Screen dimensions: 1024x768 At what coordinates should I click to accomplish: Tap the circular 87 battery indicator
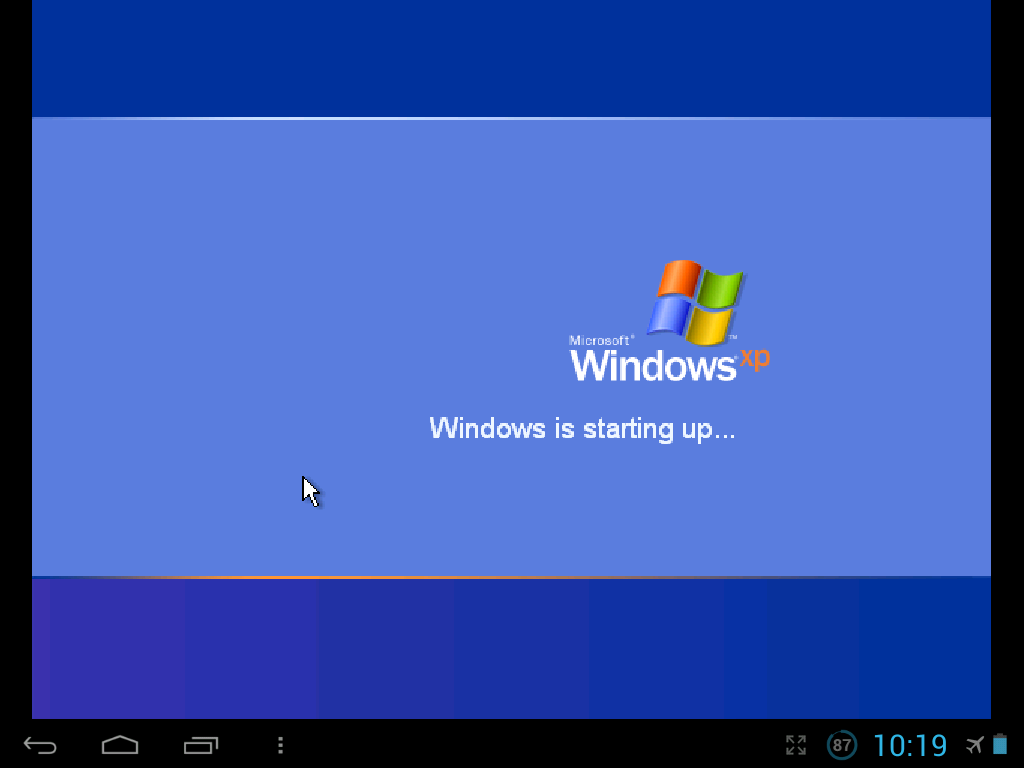[842, 745]
